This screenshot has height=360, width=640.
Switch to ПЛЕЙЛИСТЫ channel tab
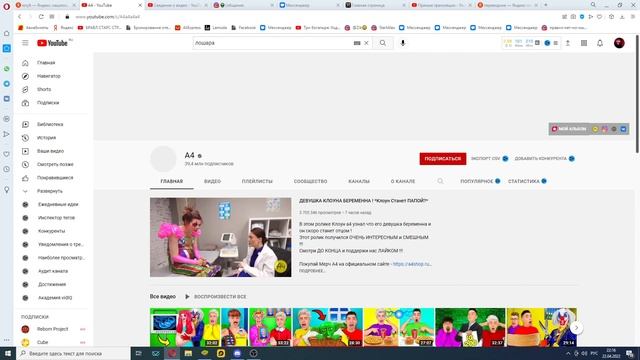(257, 181)
